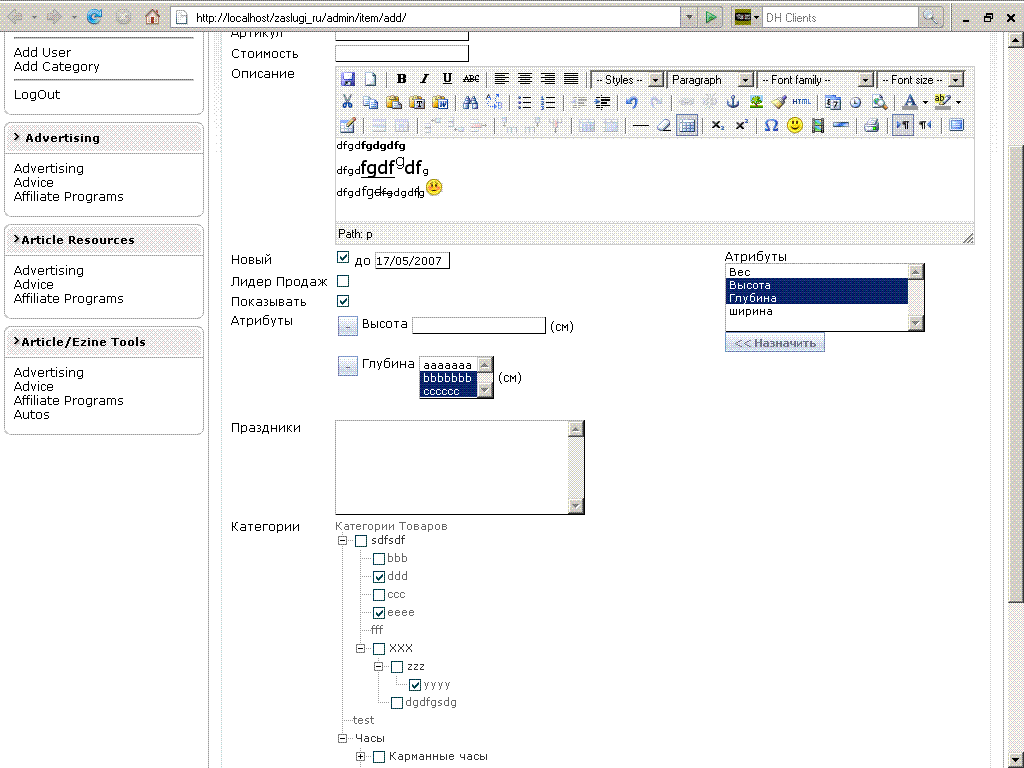Open the Font family dropdown

pos(815,80)
